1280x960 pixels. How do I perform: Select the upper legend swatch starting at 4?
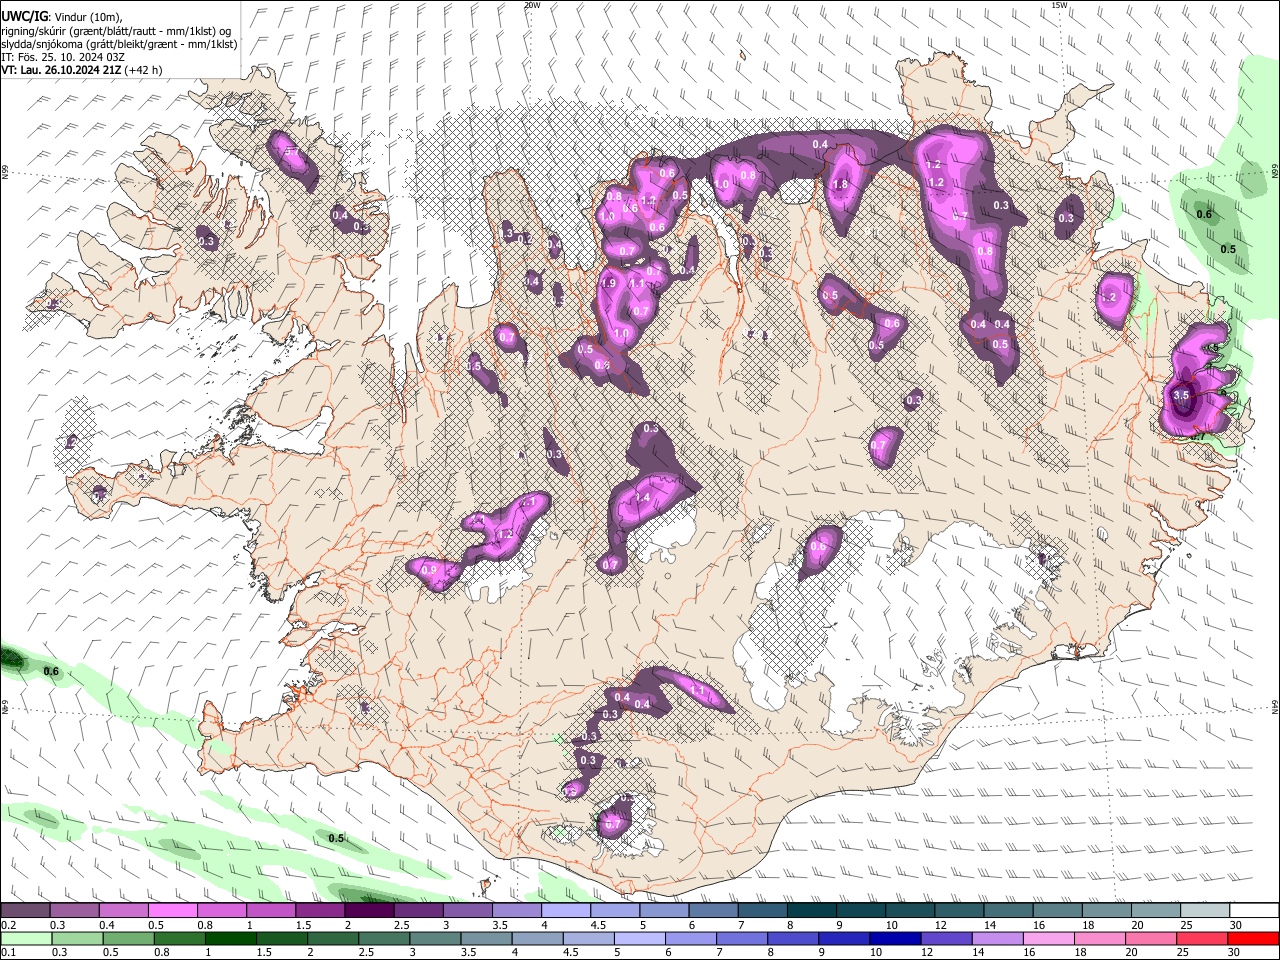click(x=566, y=911)
